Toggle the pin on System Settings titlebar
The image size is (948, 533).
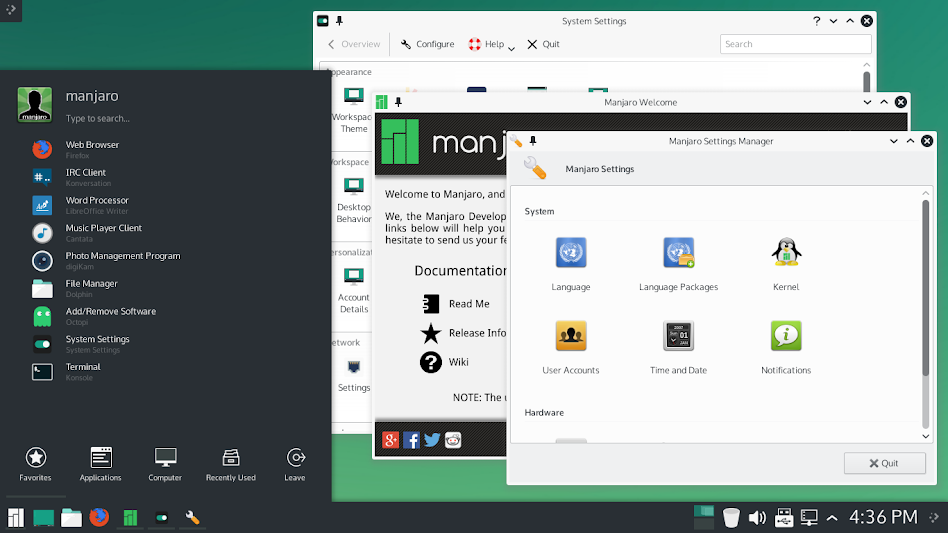pos(339,21)
